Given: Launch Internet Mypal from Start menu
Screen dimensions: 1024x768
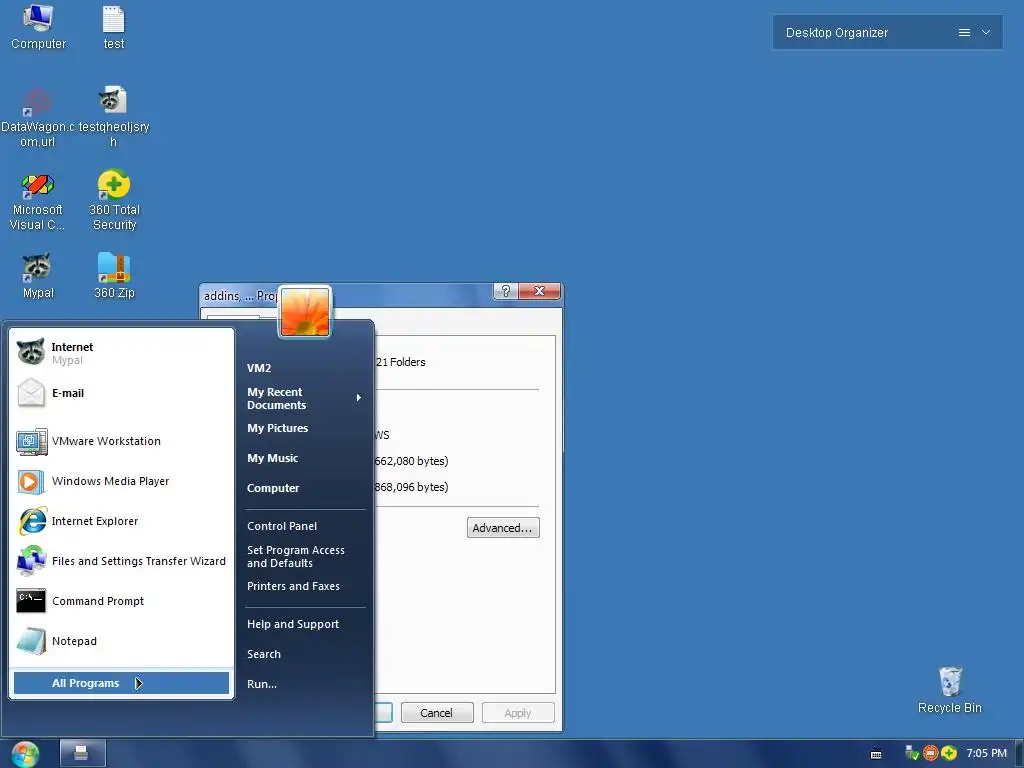Looking at the screenshot, I should (x=121, y=353).
